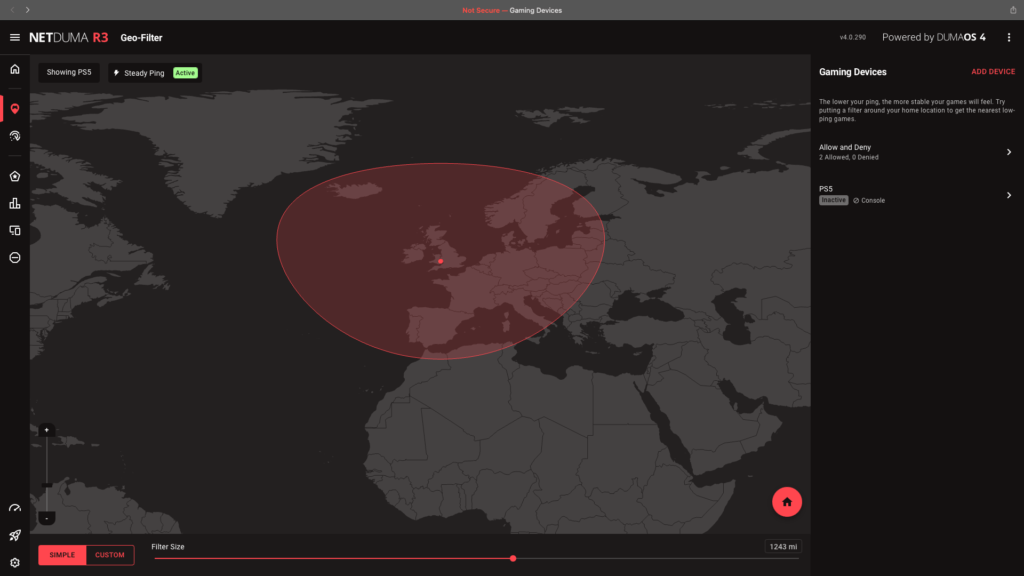Open the bar chart network monitor icon
This screenshot has height=576, width=1024.
pyautogui.click(x=14, y=204)
